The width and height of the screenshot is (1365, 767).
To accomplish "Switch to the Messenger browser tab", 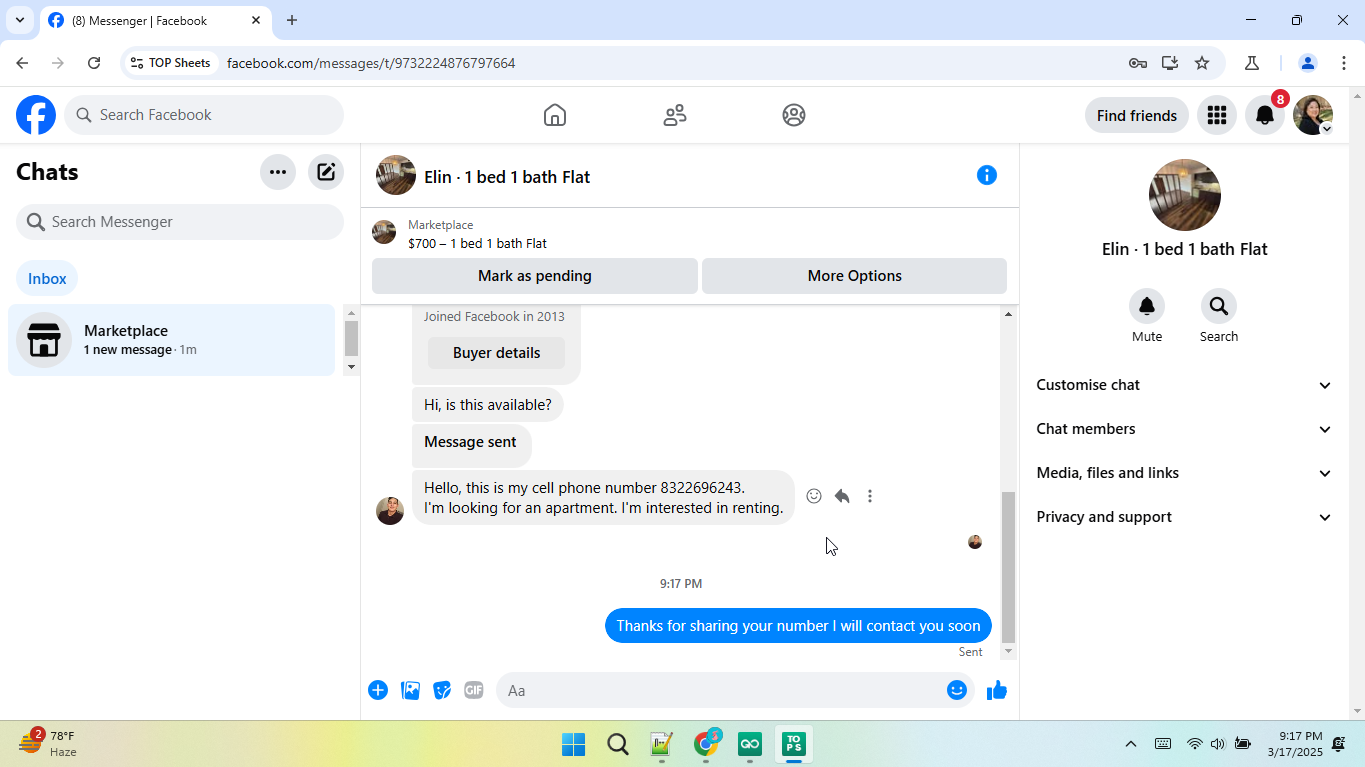I will [x=156, y=20].
